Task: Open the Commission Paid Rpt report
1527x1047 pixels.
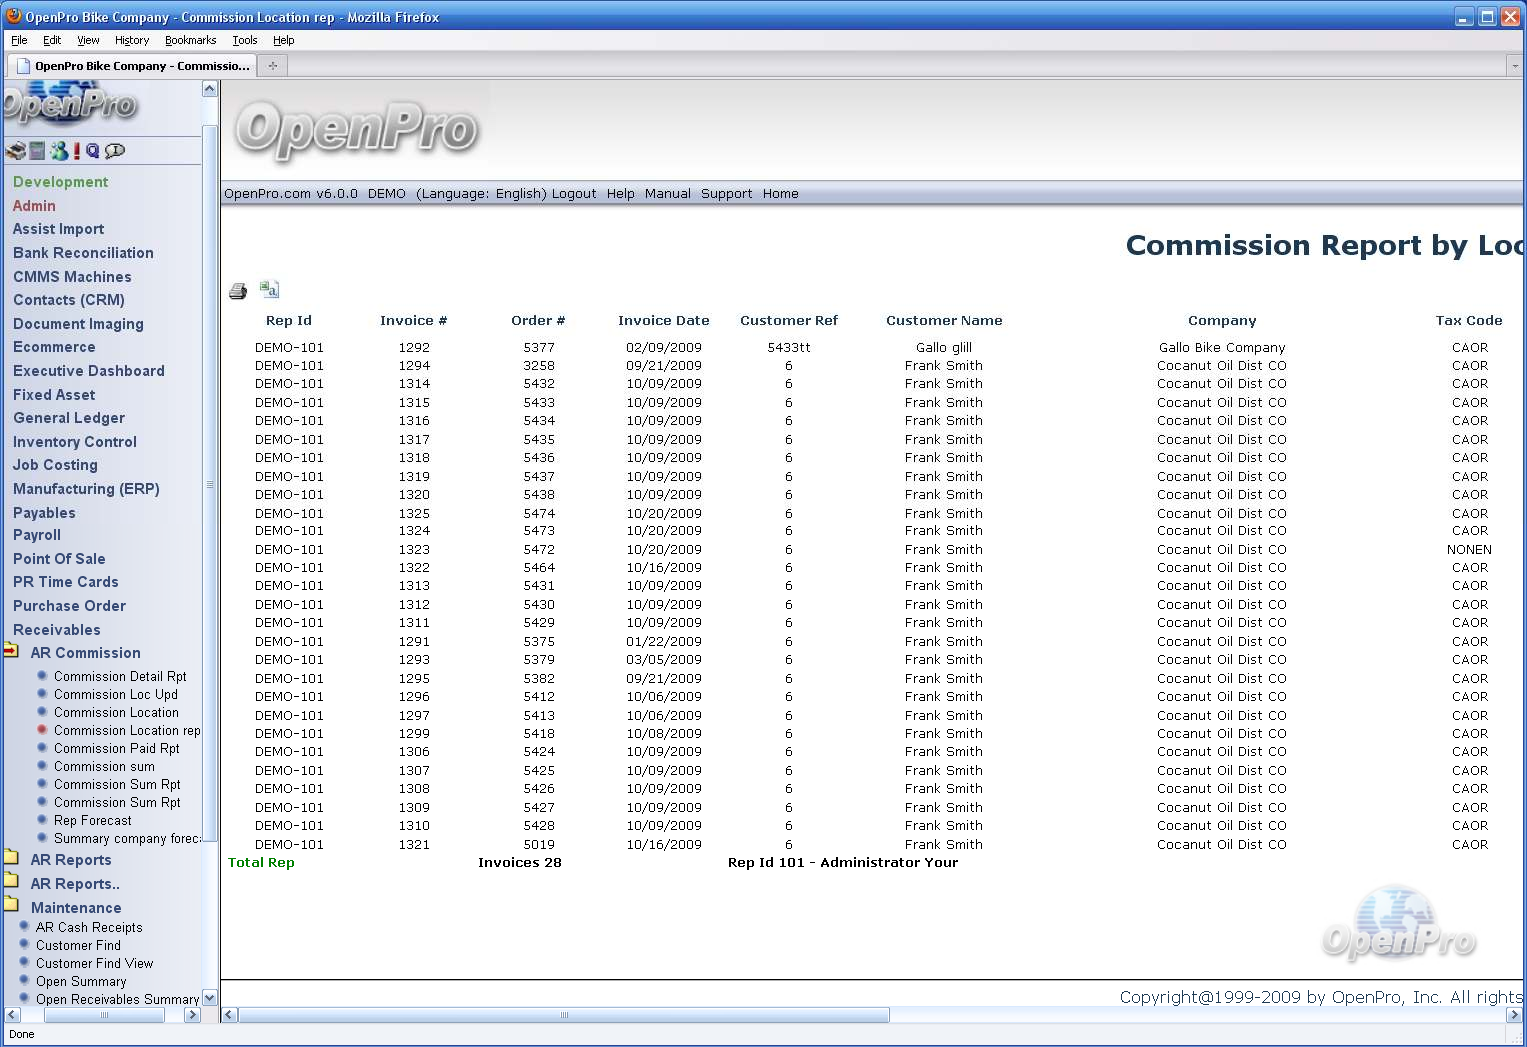Action: [x=116, y=749]
